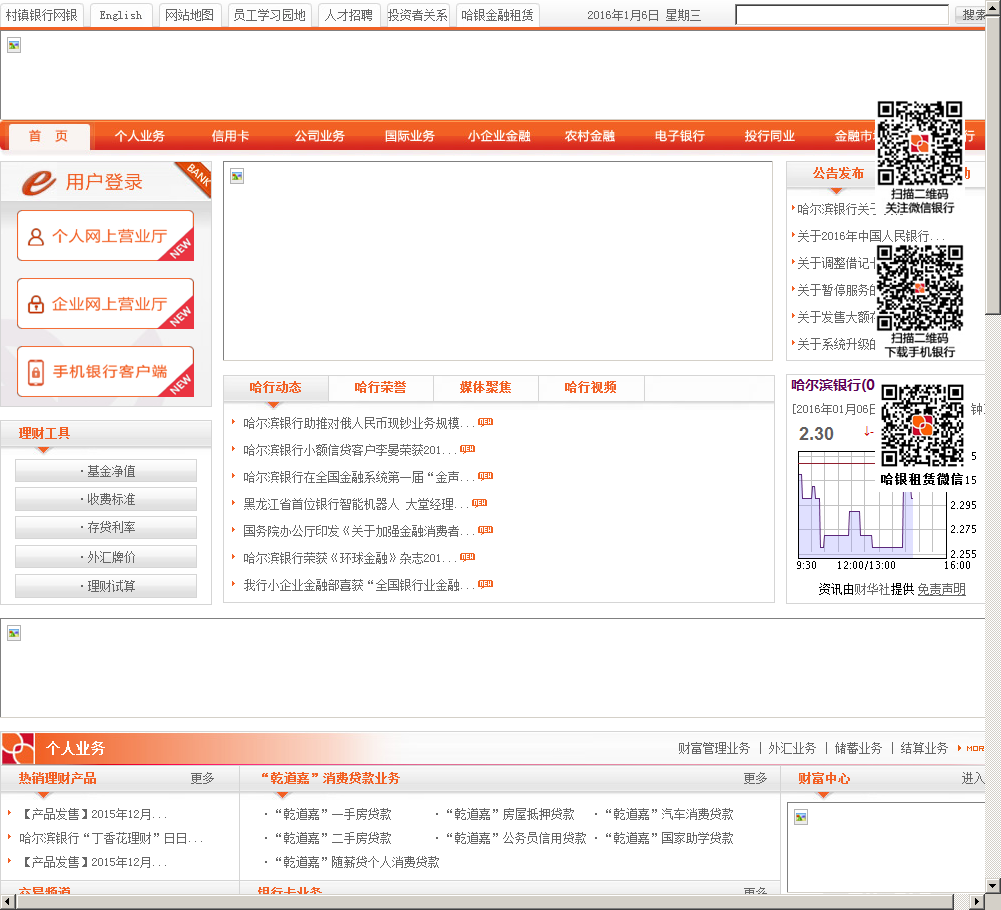Open 财富管理业务 link in 个人业务 header

click(x=714, y=748)
